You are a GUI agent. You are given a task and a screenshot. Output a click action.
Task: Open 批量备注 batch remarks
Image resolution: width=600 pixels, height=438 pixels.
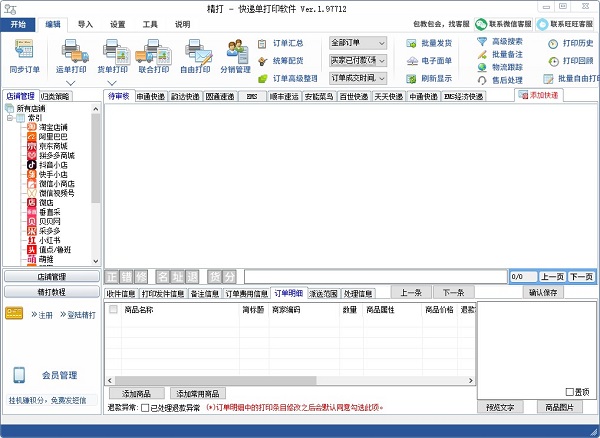tap(500, 54)
